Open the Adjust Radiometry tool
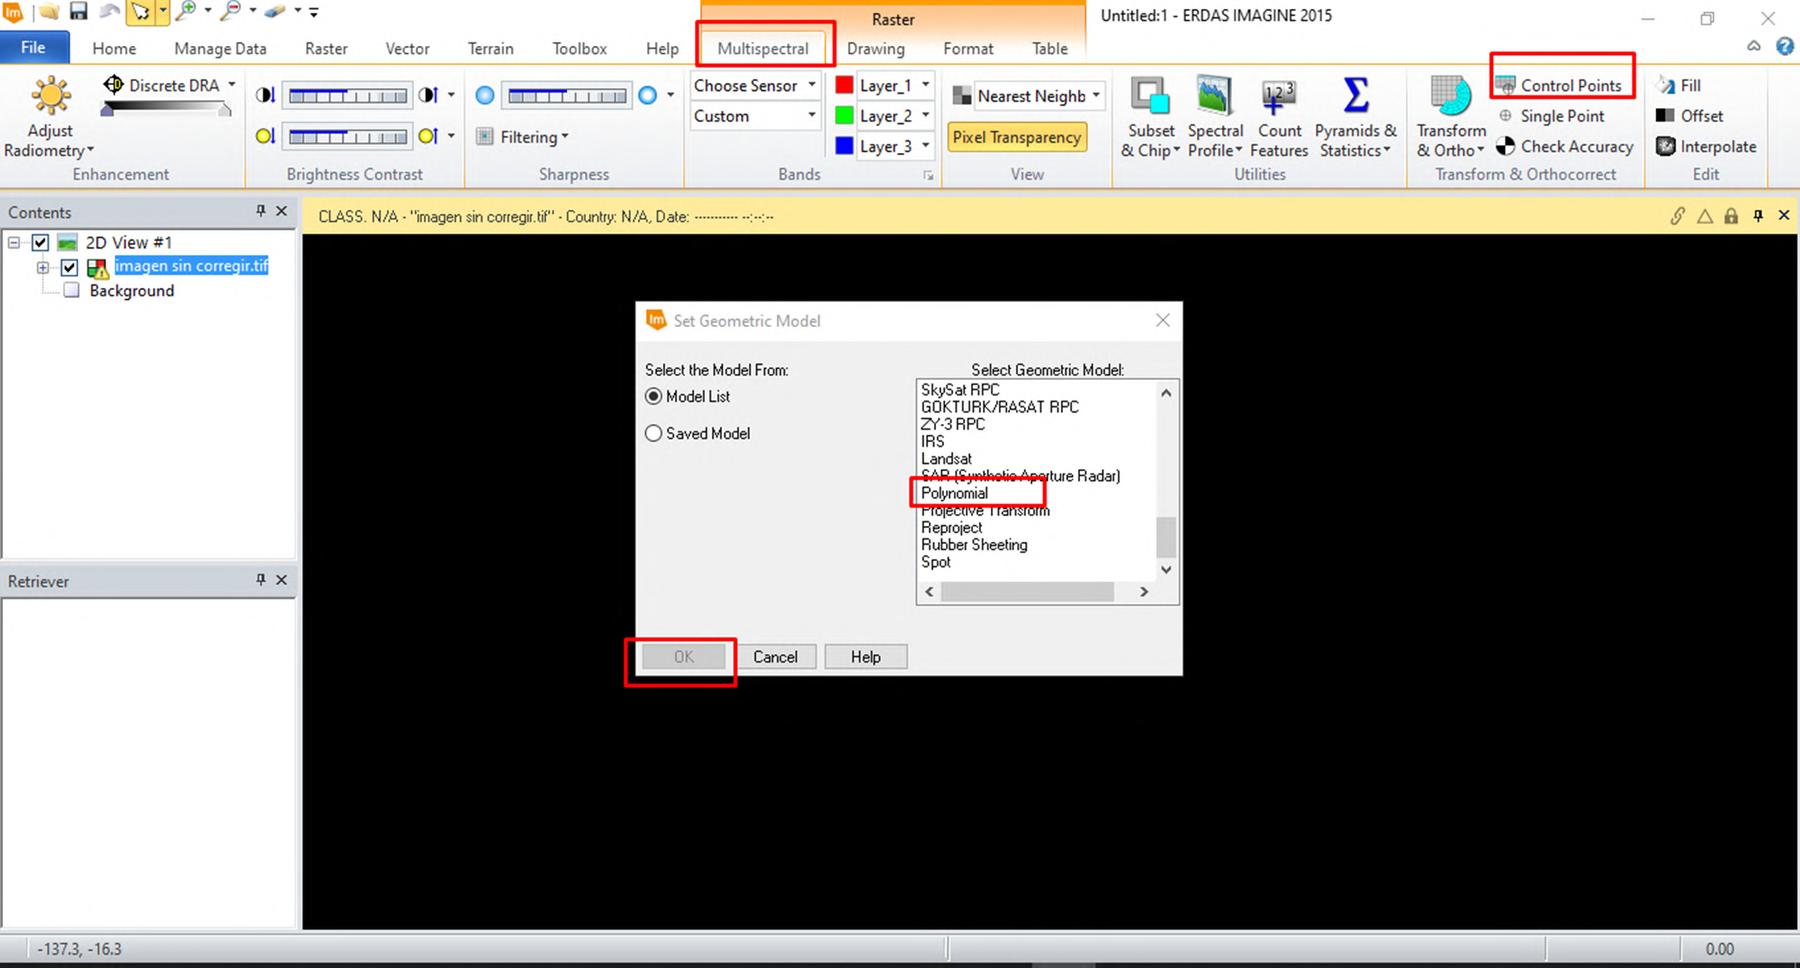 [50, 118]
